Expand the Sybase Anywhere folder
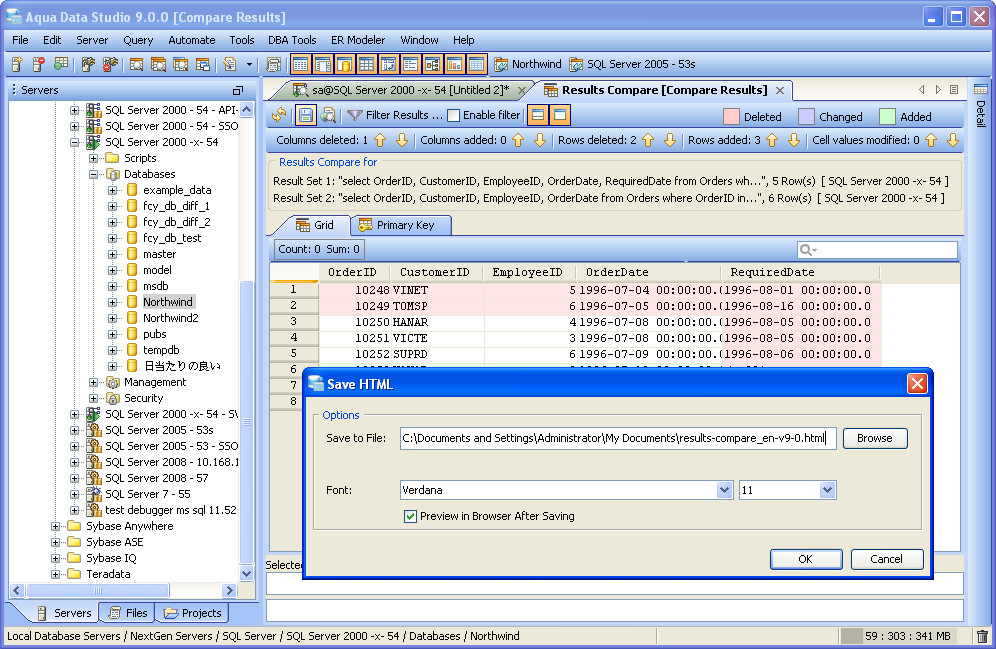Screen dimensions: 996x649 click(x=55, y=526)
